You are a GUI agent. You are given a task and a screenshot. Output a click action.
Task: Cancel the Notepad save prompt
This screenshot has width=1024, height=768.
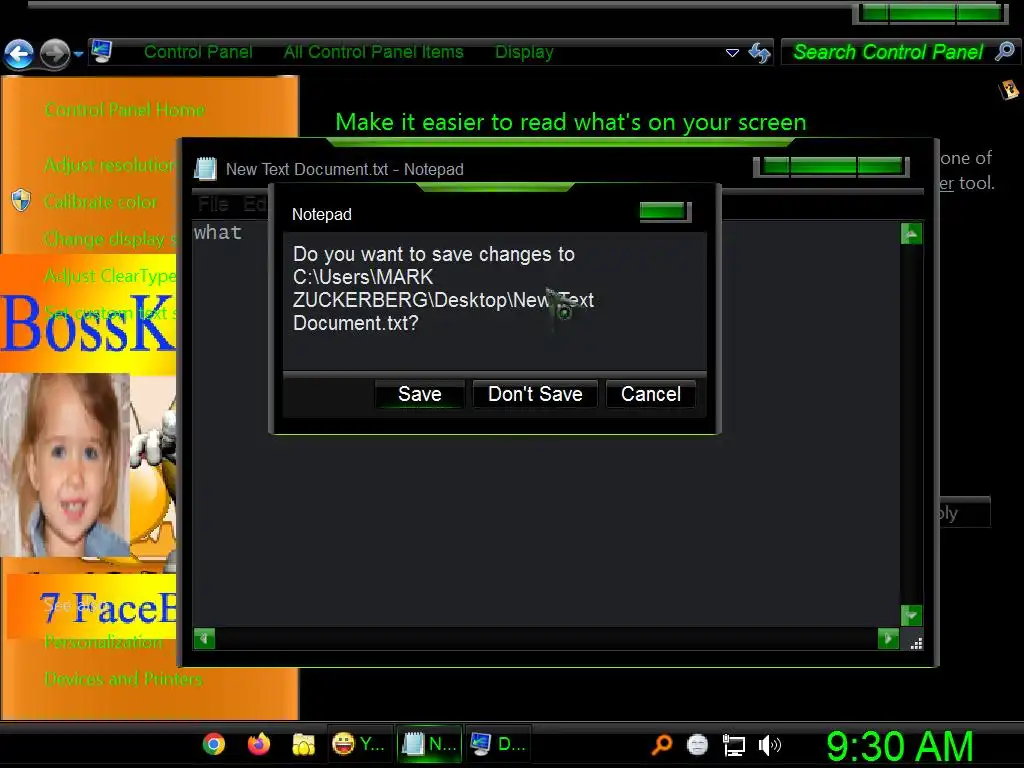click(650, 394)
